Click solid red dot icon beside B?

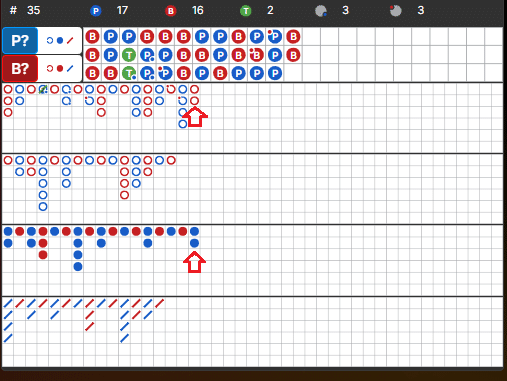(60, 69)
